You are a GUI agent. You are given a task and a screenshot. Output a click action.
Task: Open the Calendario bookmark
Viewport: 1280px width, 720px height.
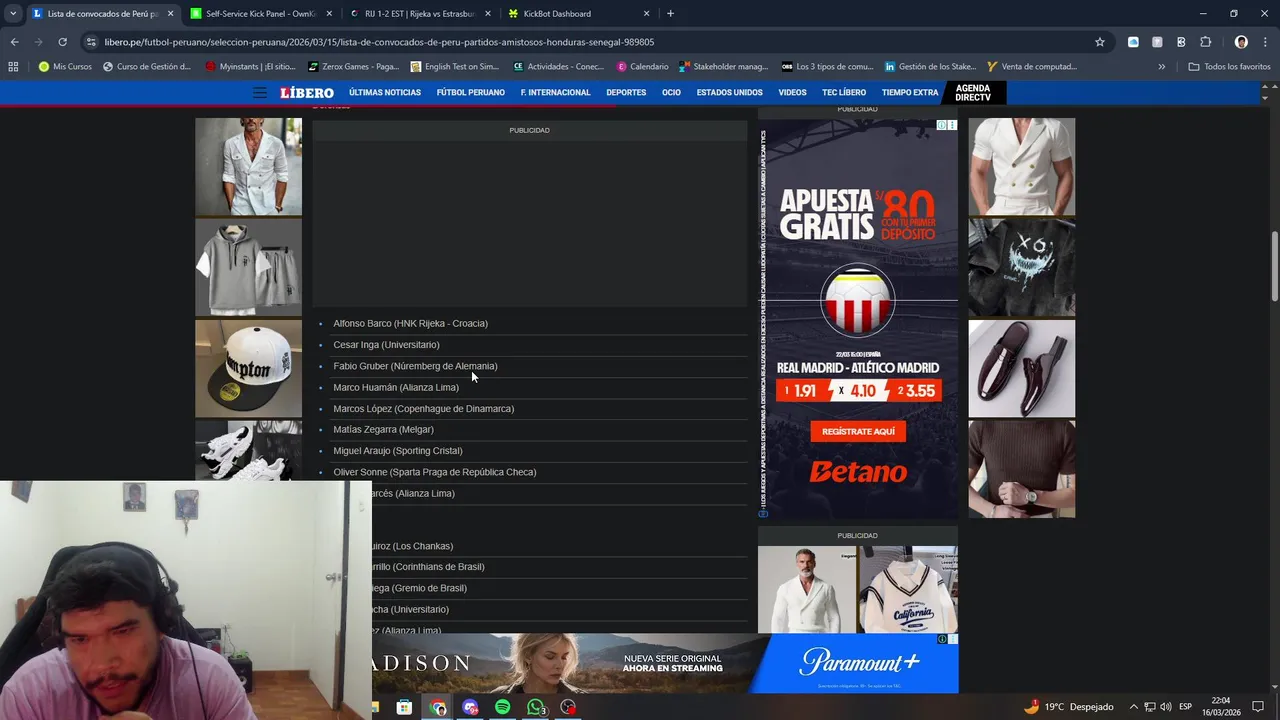(642, 67)
